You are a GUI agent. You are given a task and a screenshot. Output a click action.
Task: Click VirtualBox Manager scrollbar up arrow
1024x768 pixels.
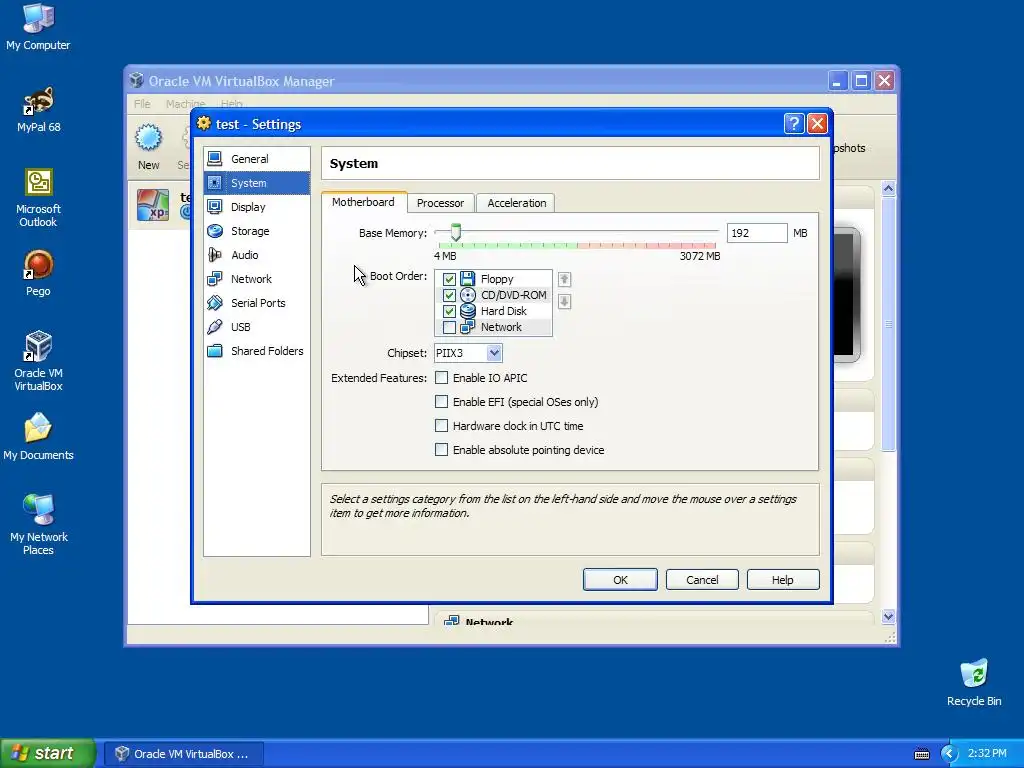click(888, 189)
